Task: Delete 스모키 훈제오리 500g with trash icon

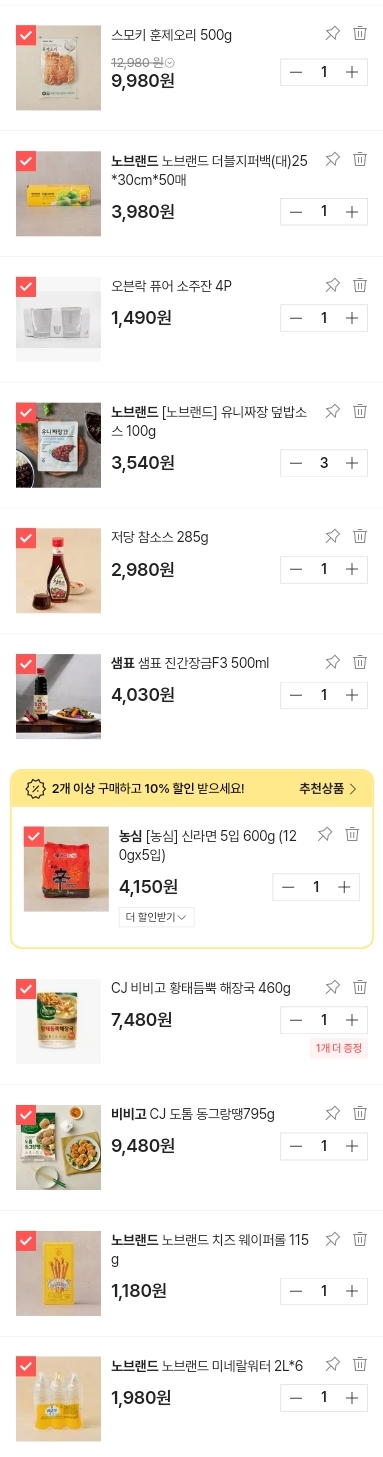Action: [x=360, y=33]
